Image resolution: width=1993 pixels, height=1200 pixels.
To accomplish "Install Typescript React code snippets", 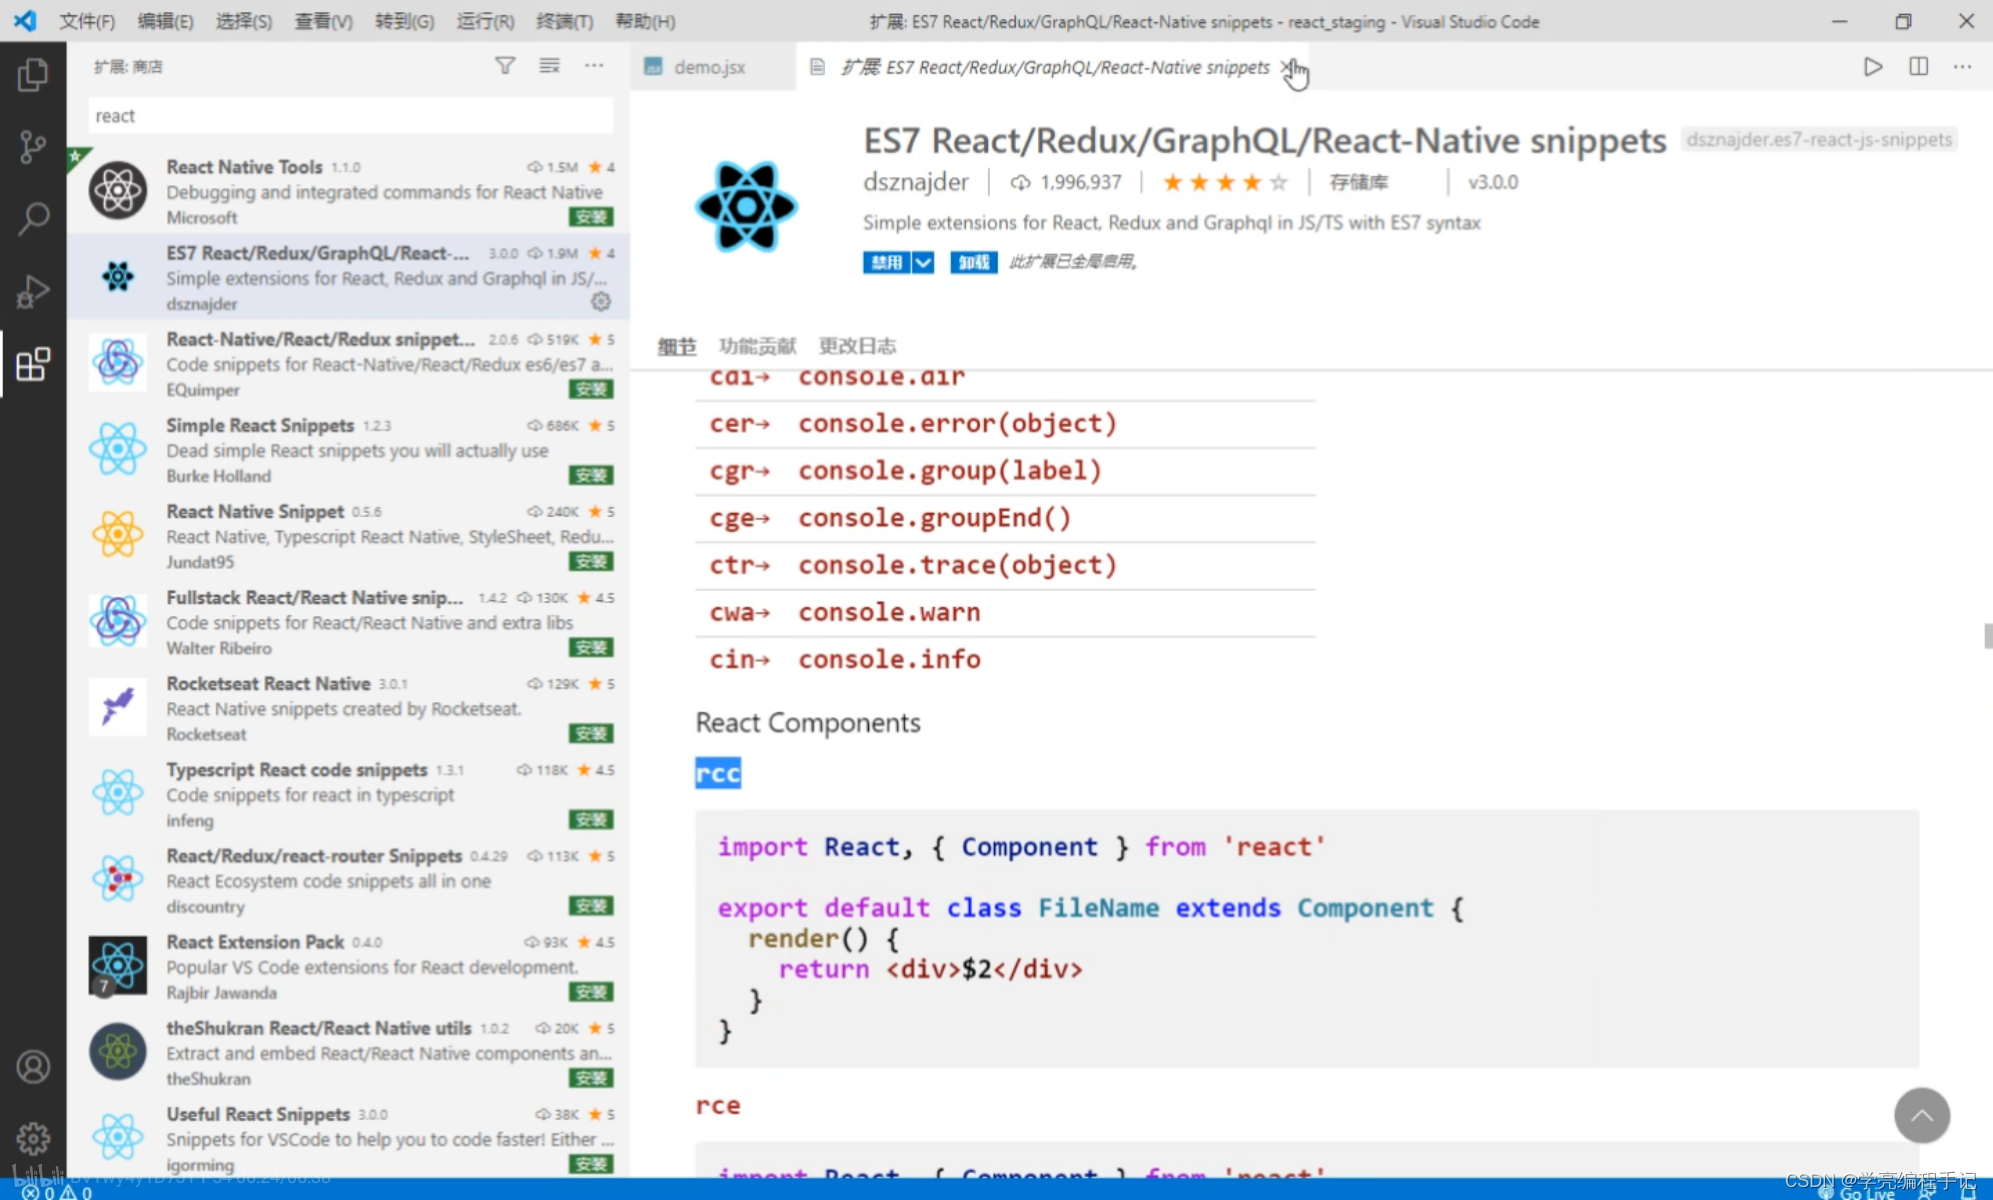I will [x=591, y=820].
